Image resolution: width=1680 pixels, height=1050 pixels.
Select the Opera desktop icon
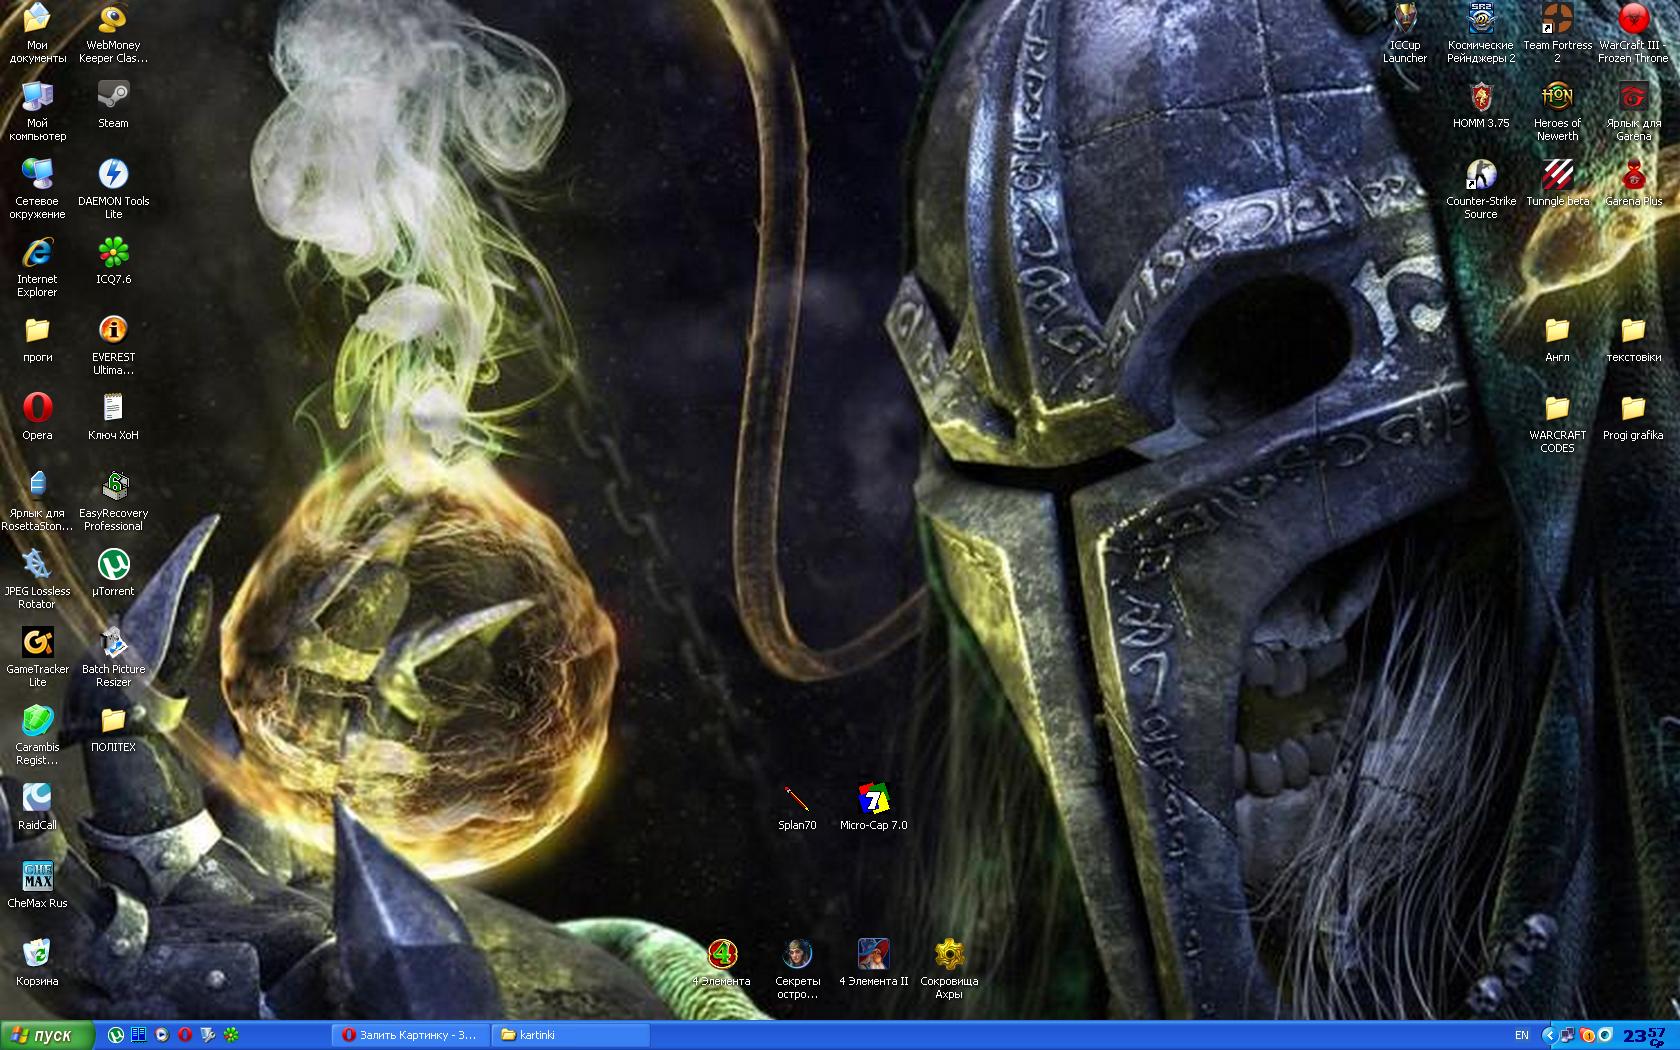click(37, 416)
